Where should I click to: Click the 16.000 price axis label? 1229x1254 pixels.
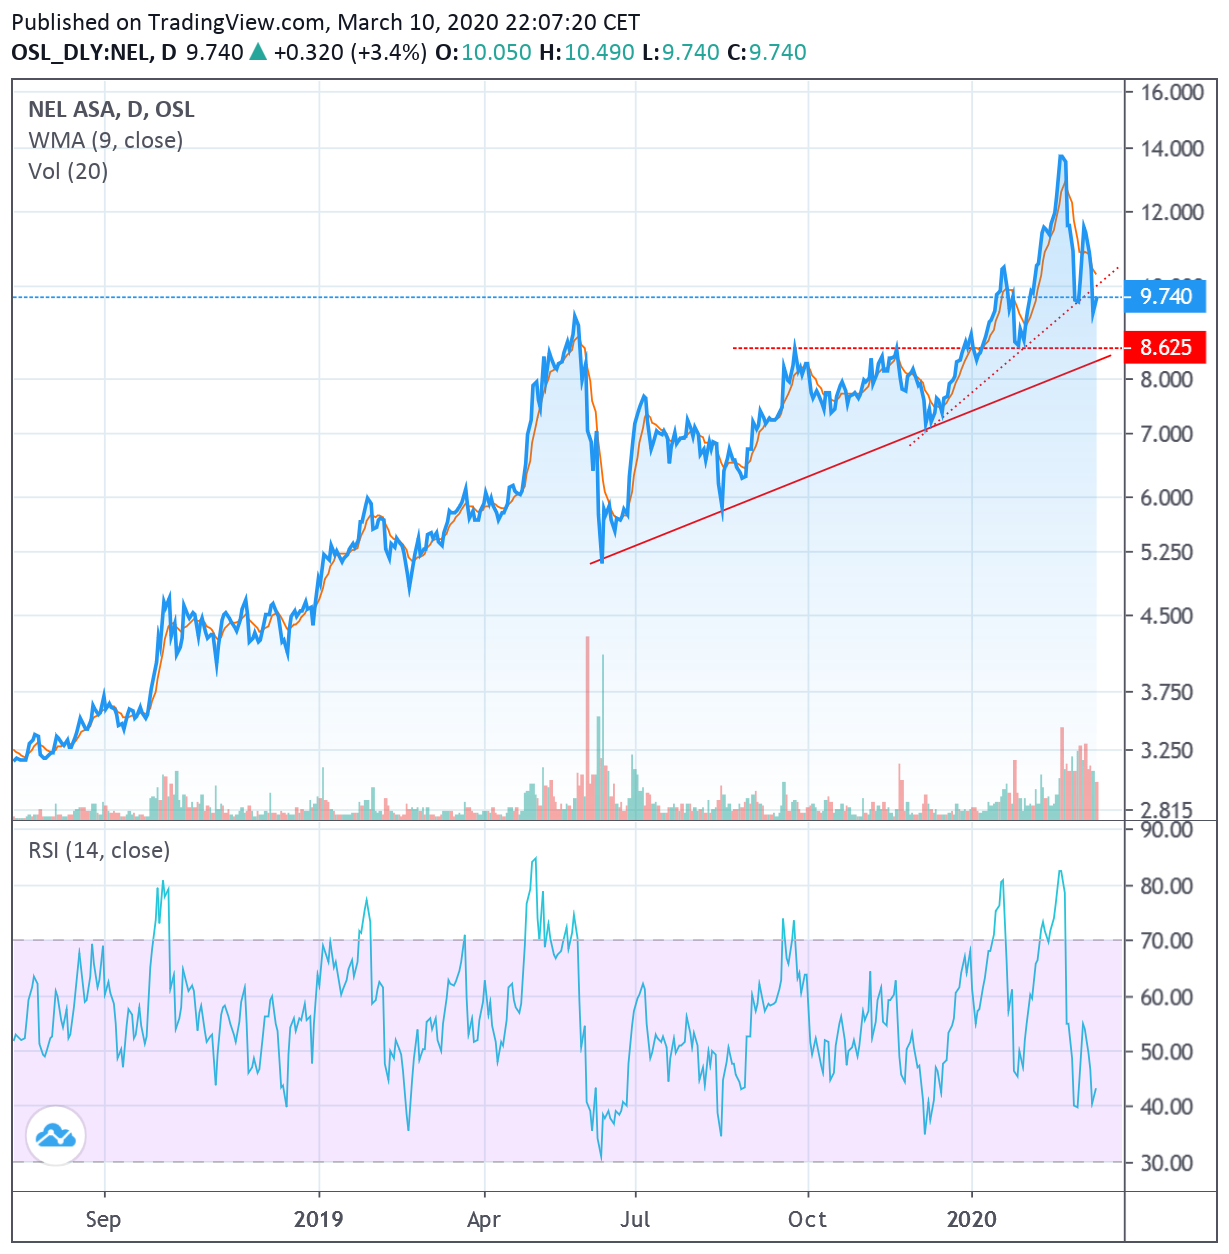[1172, 92]
